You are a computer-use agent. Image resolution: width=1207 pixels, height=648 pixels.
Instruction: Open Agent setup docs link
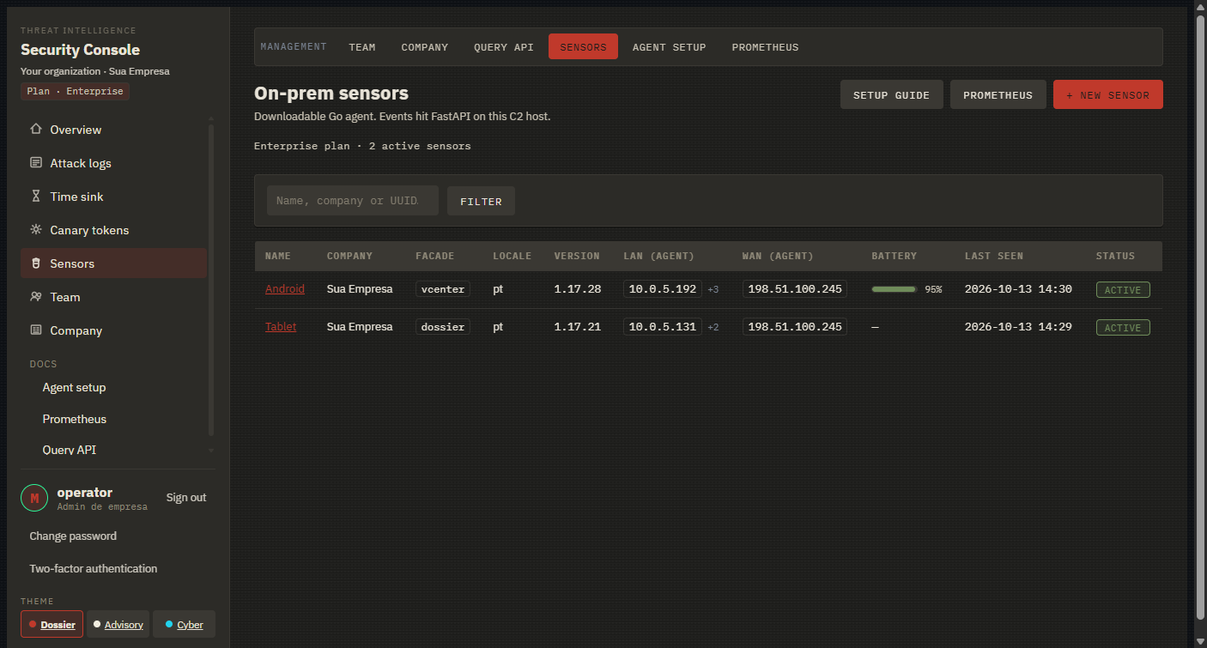[74, 387]
